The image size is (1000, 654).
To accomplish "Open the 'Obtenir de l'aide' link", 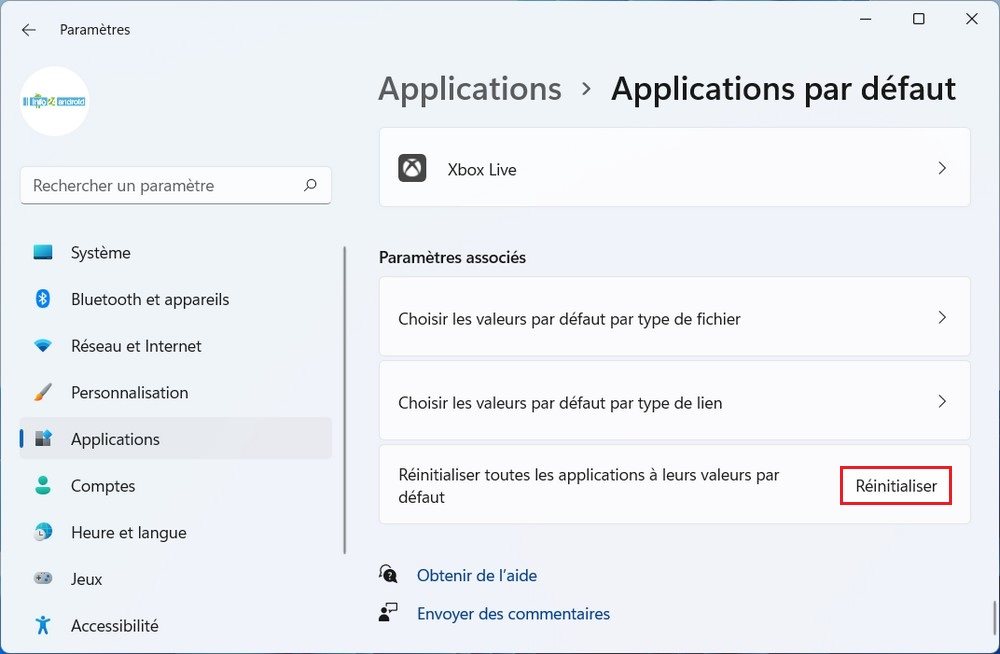I will (x=476, y=575).
